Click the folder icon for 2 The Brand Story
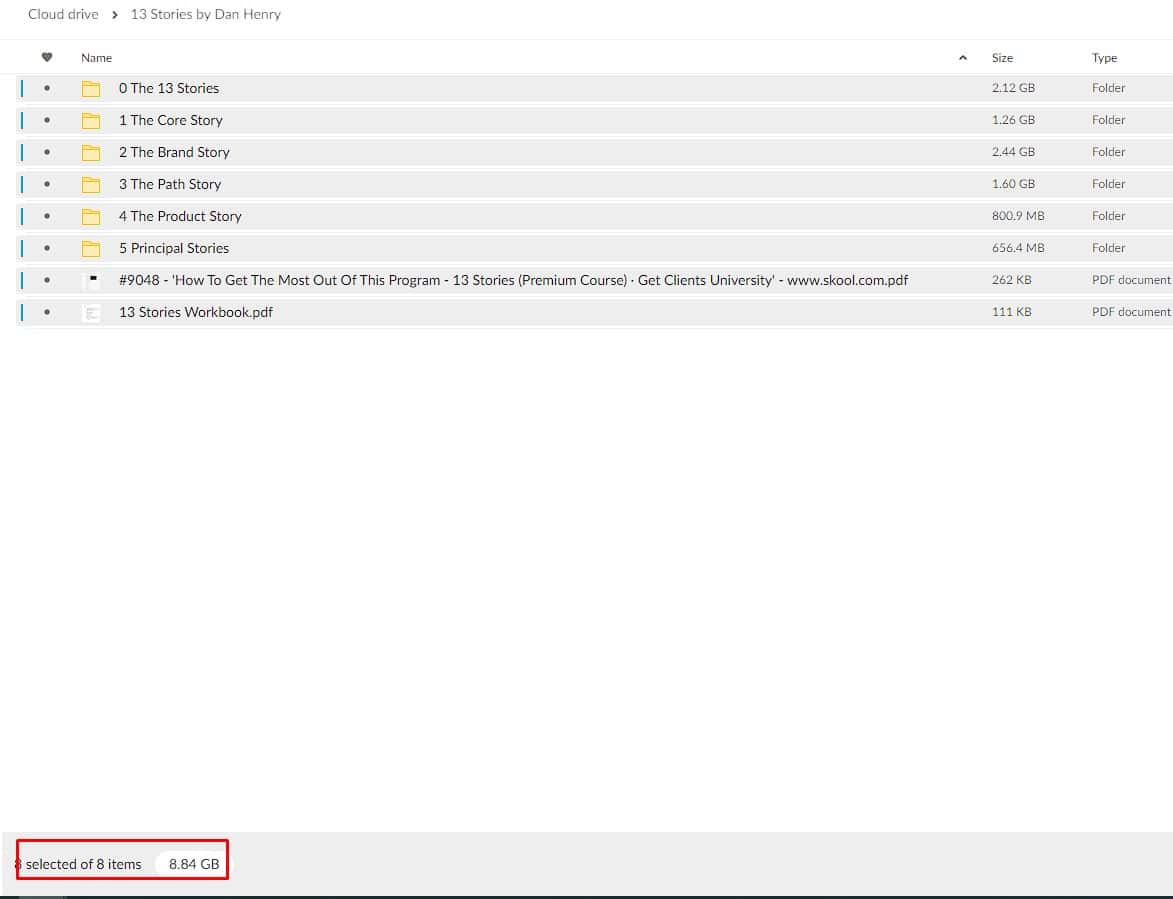 point(91,152)
